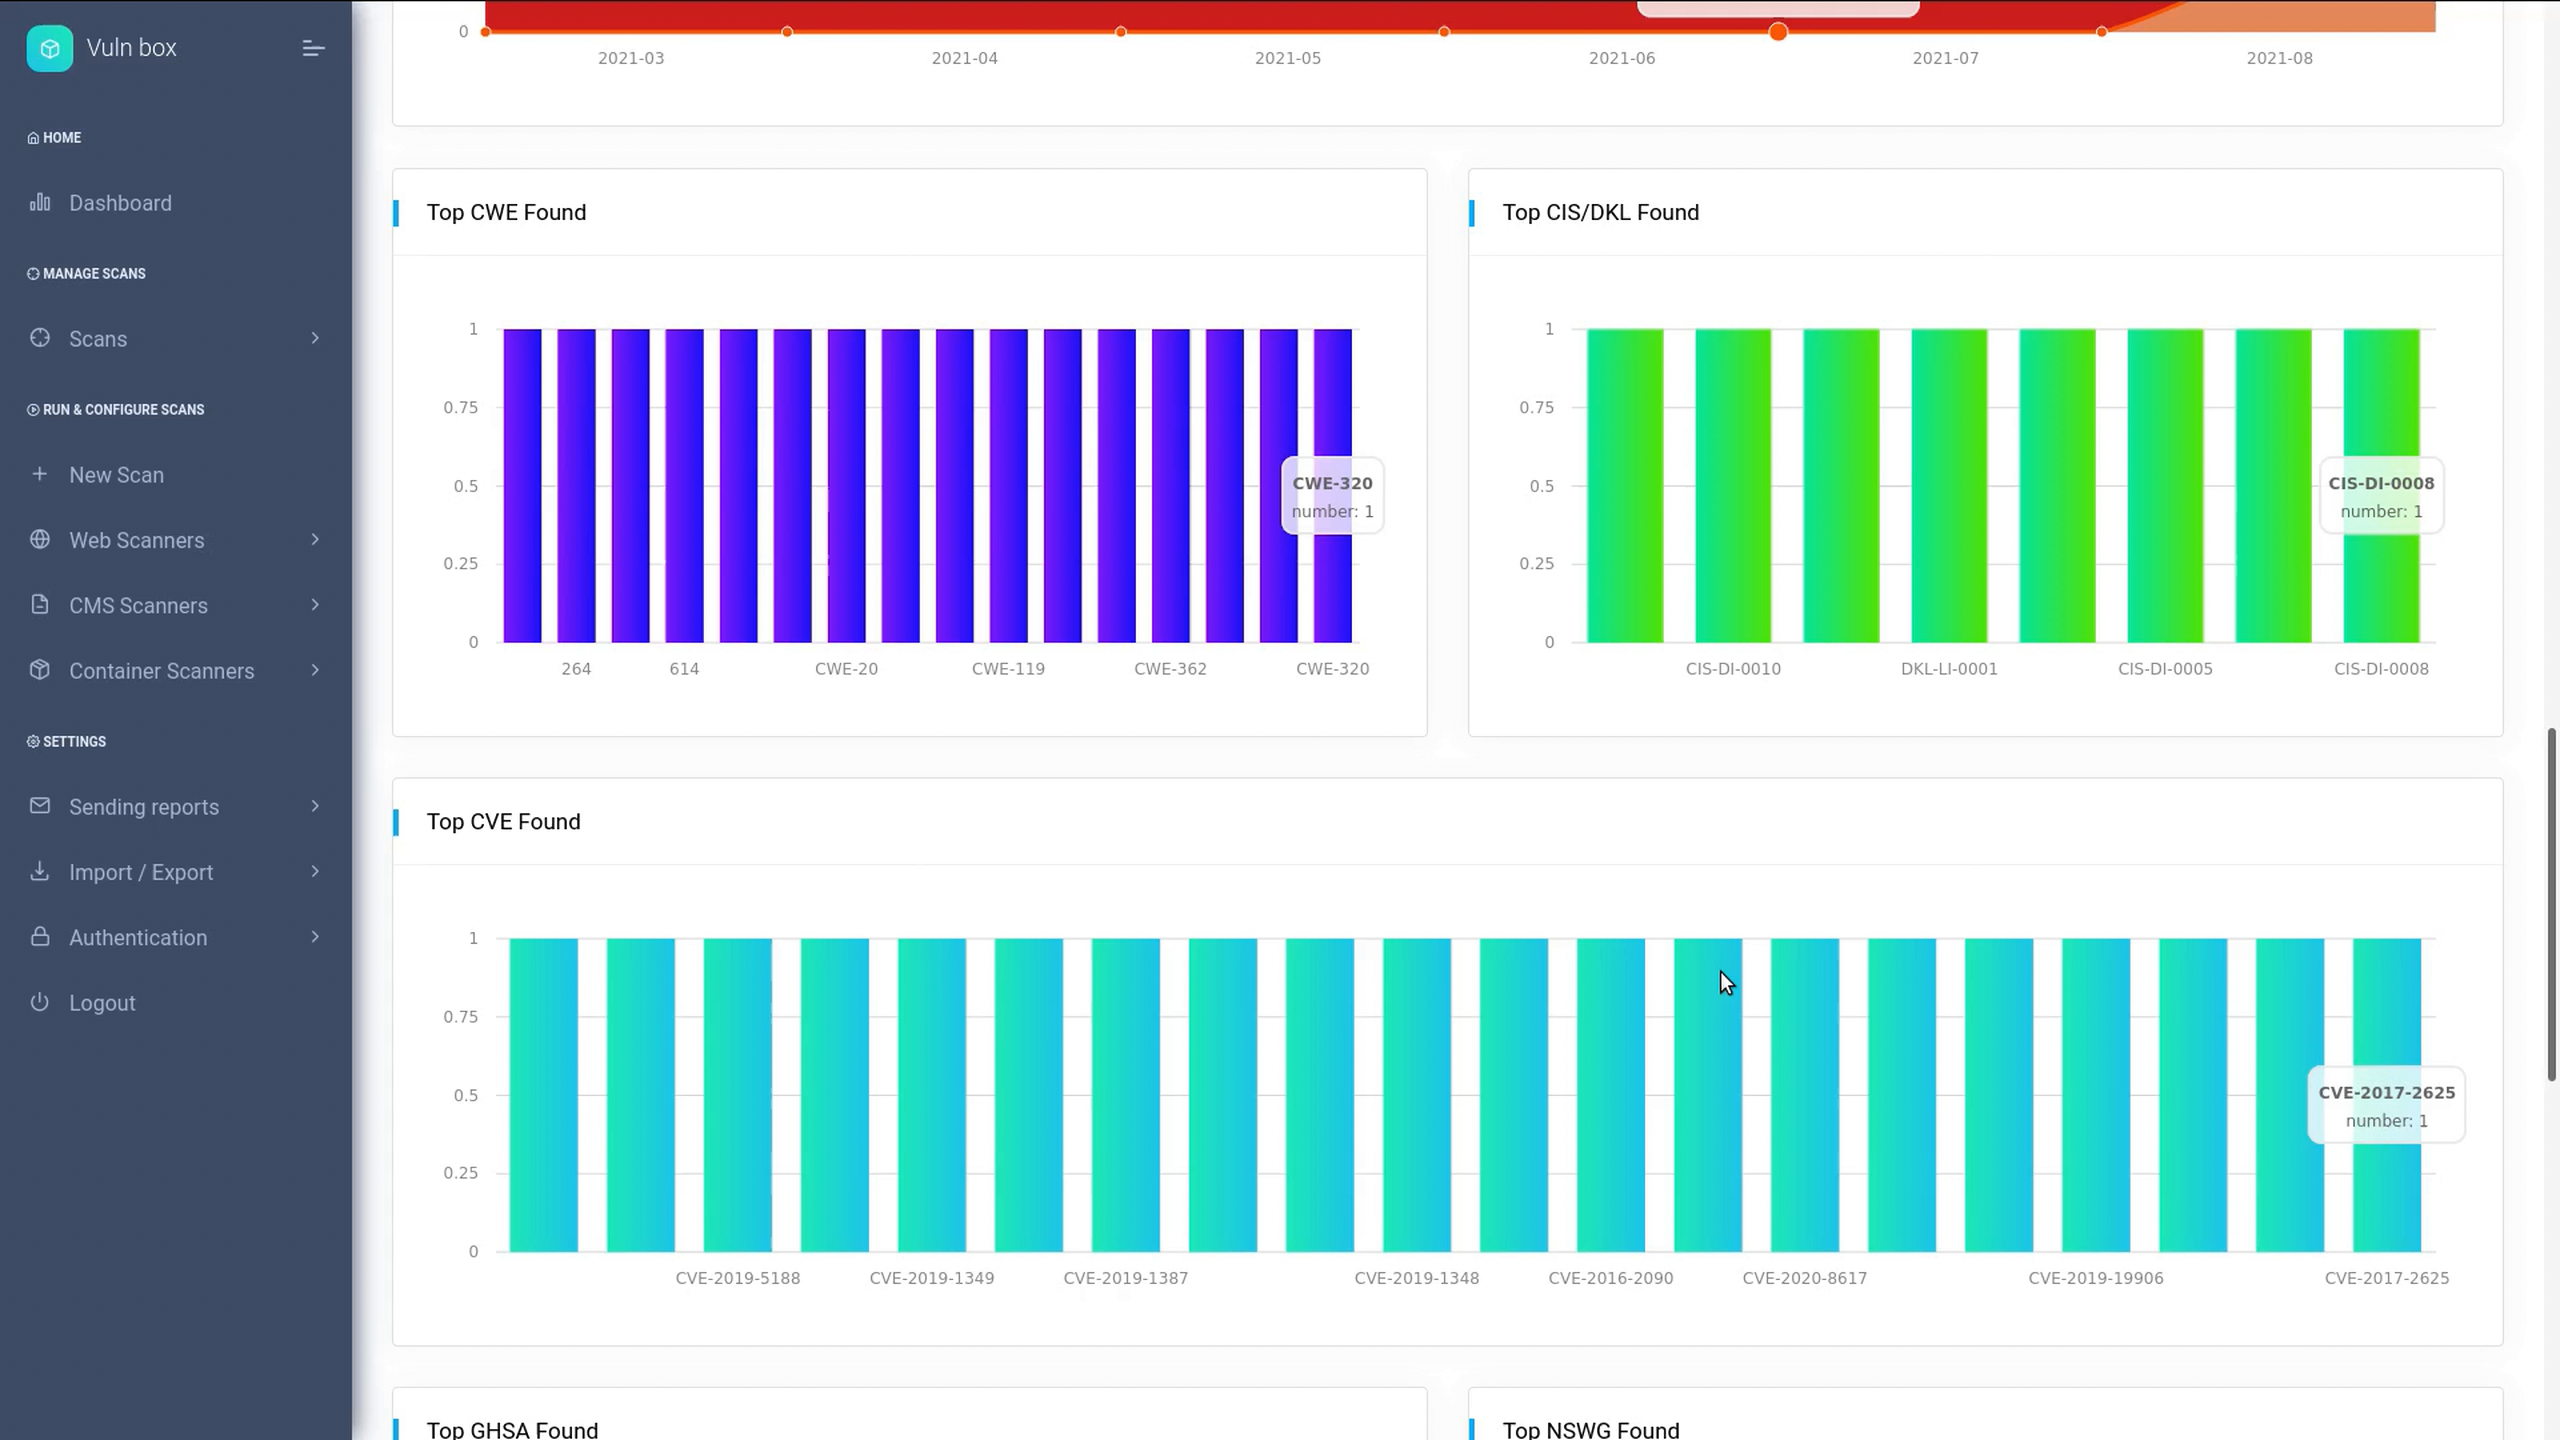Click the page vertical scrollbar thumb
Viewport: 2560px width, 1440px height.
click(x=2551, y=905)
